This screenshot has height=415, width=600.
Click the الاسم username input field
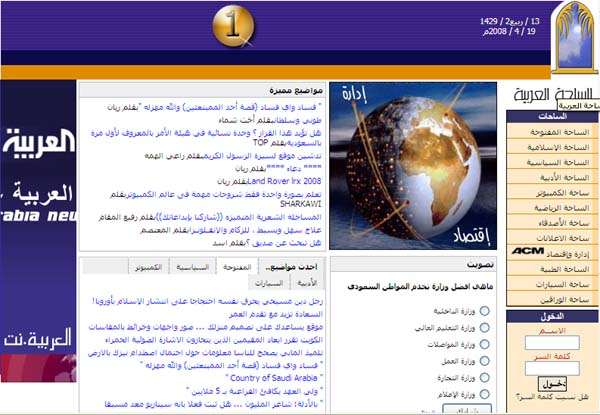552,343
